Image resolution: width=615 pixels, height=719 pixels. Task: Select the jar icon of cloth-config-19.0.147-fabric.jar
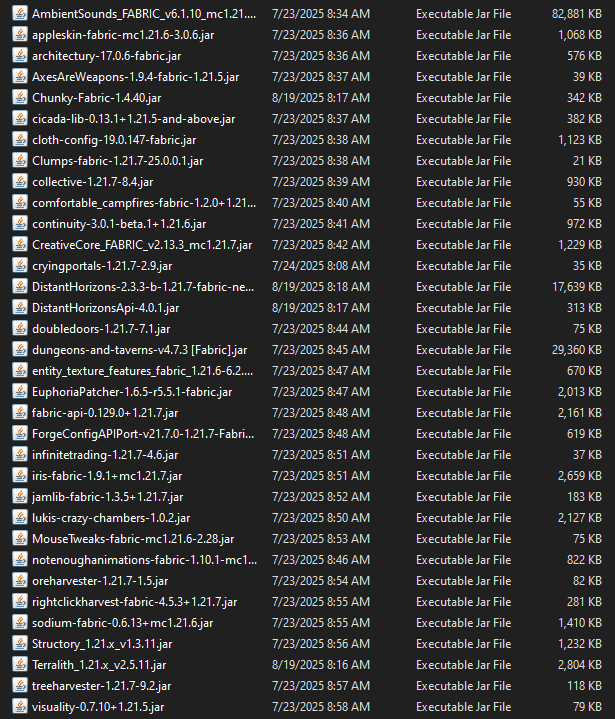click(x=20, y=140)
